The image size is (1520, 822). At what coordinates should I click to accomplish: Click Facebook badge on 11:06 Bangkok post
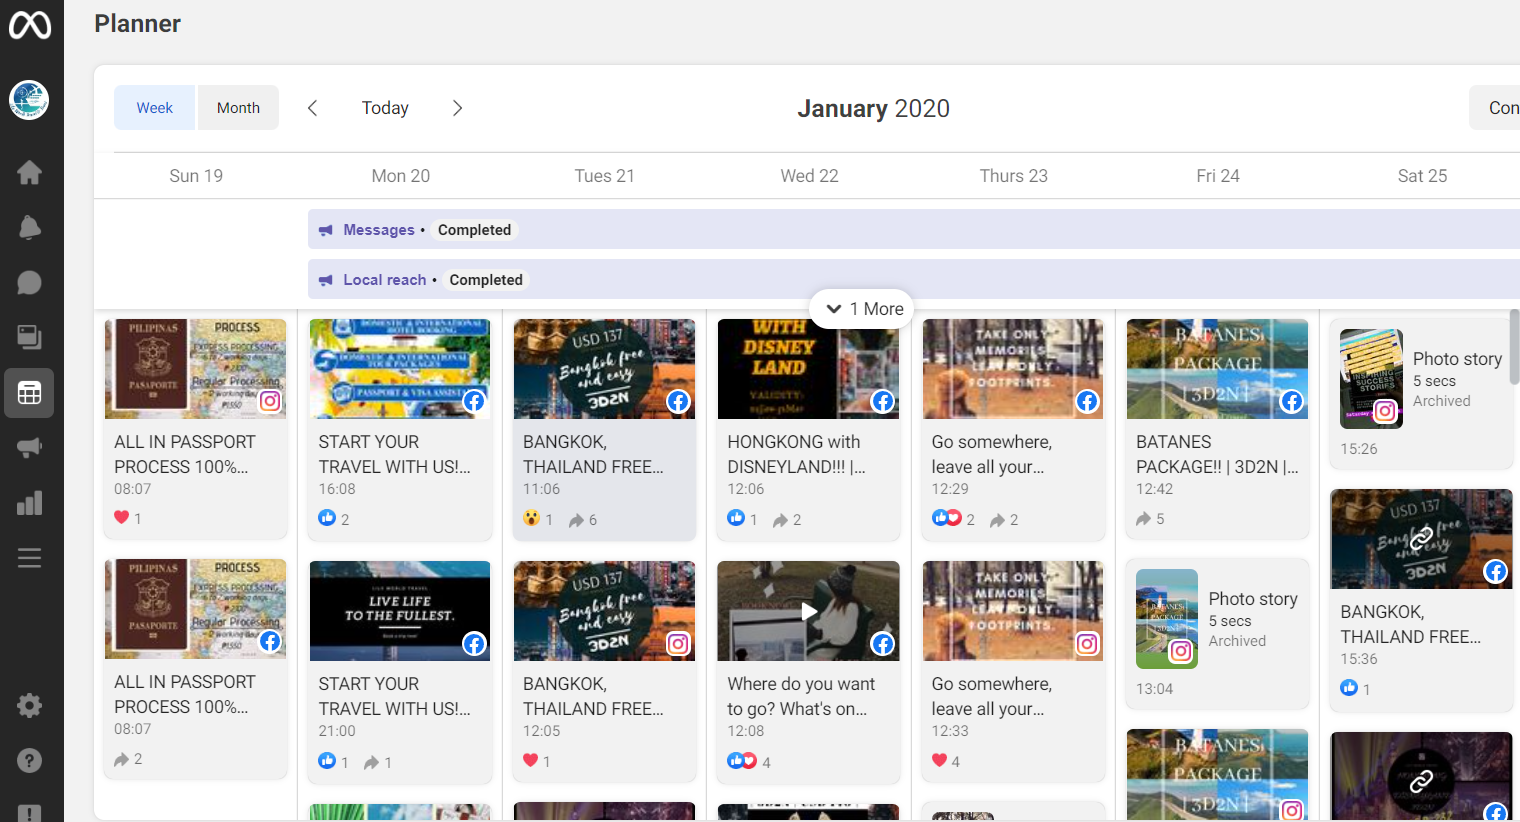[678, 401]
